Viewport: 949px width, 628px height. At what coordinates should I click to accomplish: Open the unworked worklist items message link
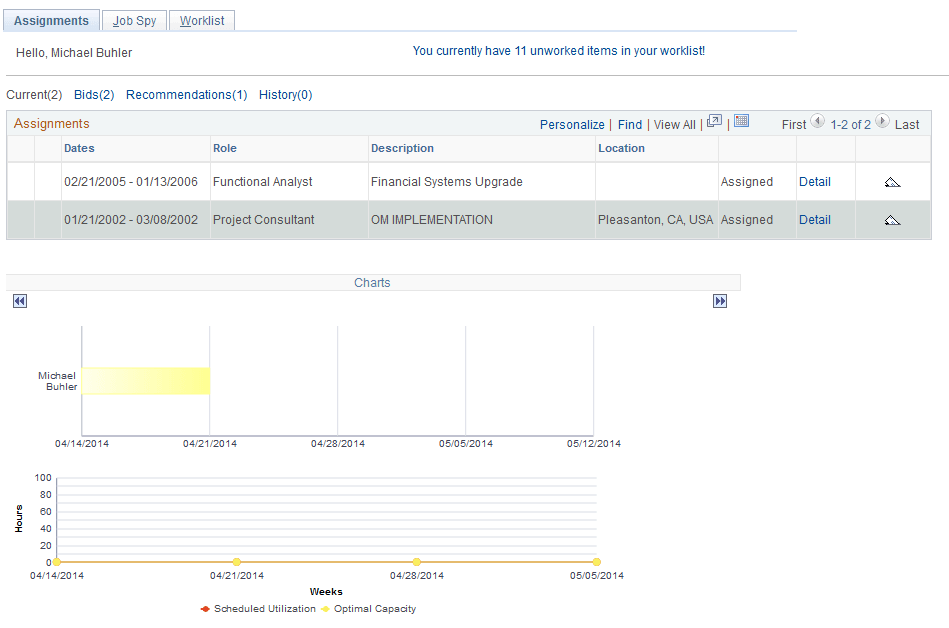point(559,51)
